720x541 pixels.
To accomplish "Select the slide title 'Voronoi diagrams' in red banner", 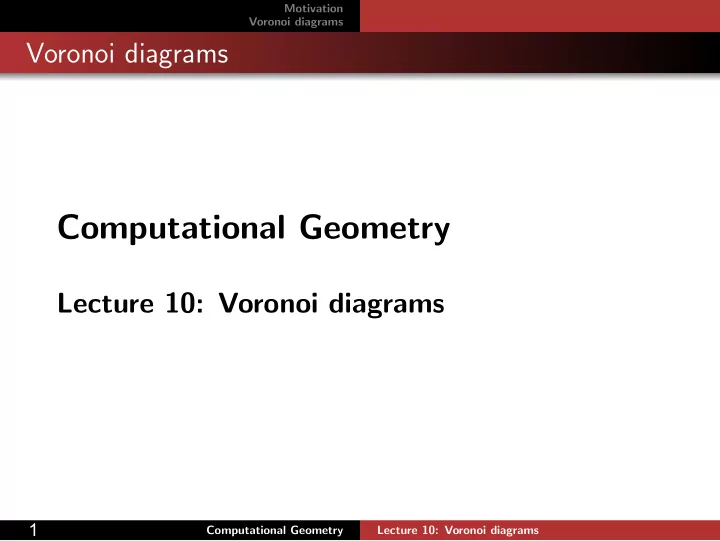I will click(127, 54).
